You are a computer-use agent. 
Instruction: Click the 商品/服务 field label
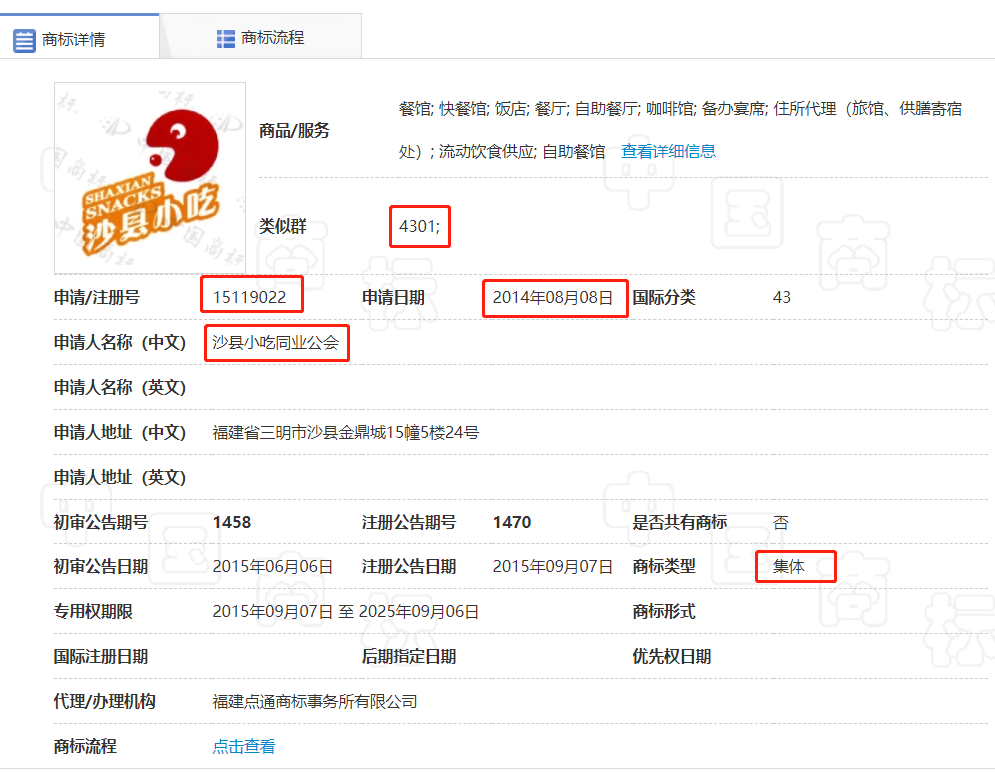294,131
